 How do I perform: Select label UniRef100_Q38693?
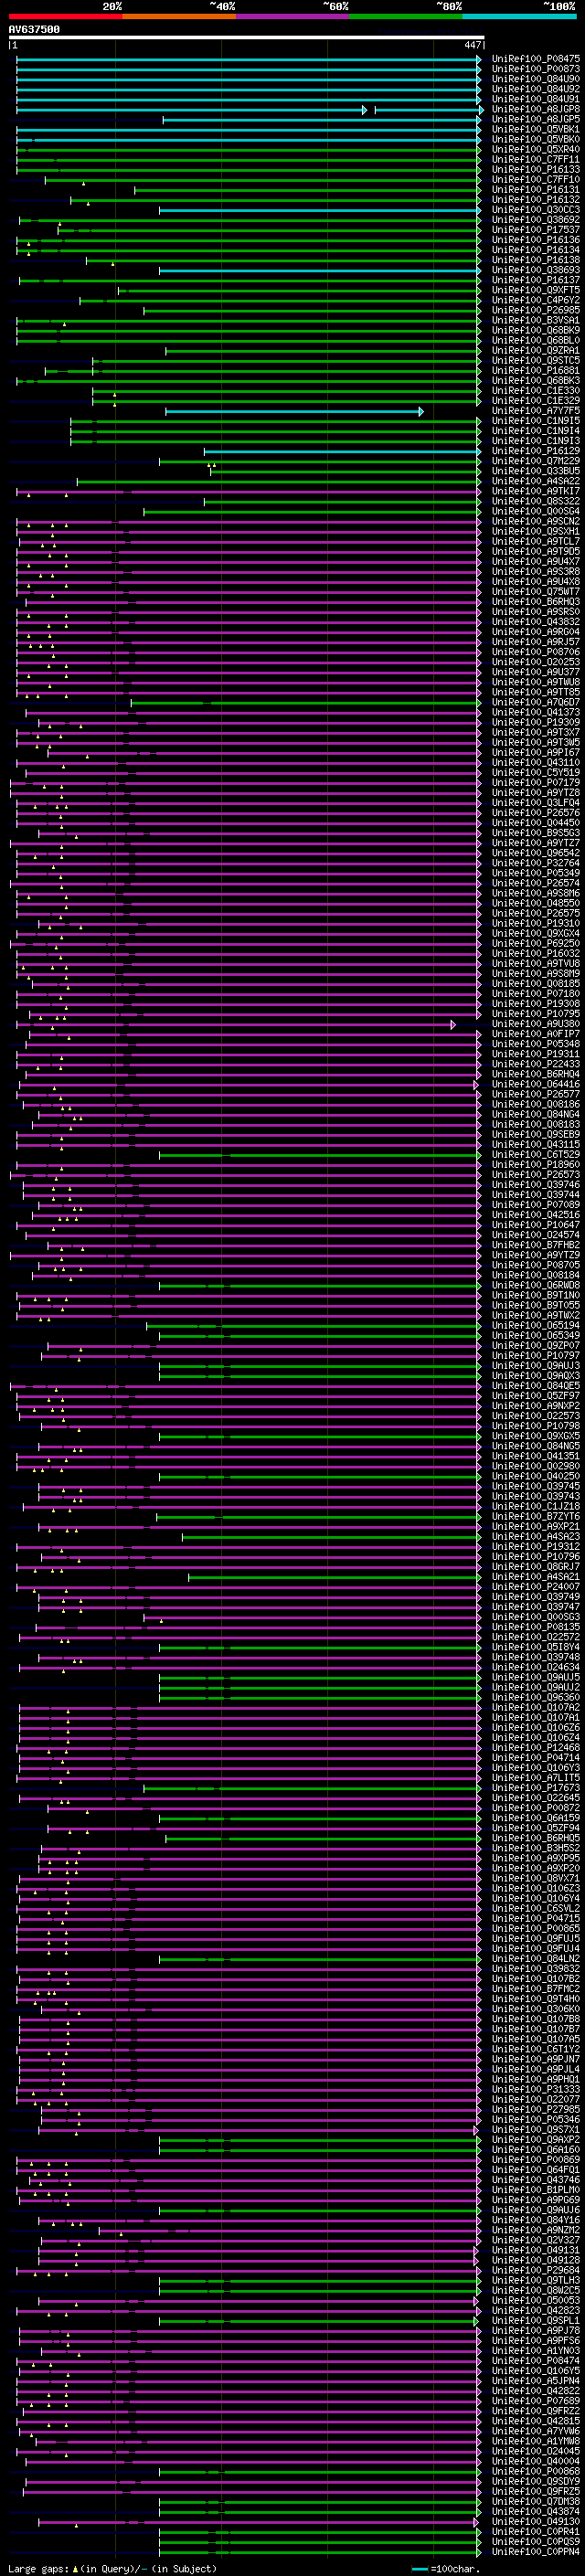pyautogui.click(x=536, y=269)
